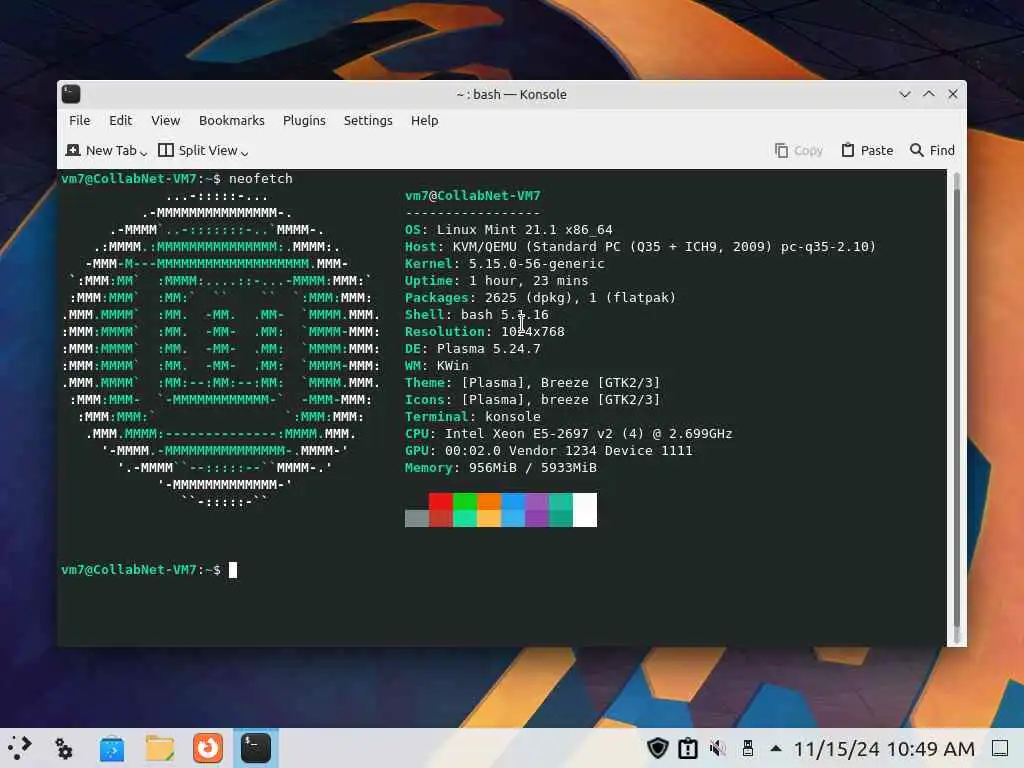
Task: Open the Help menu
Action: pyautogui.click(x=424, y=120)
